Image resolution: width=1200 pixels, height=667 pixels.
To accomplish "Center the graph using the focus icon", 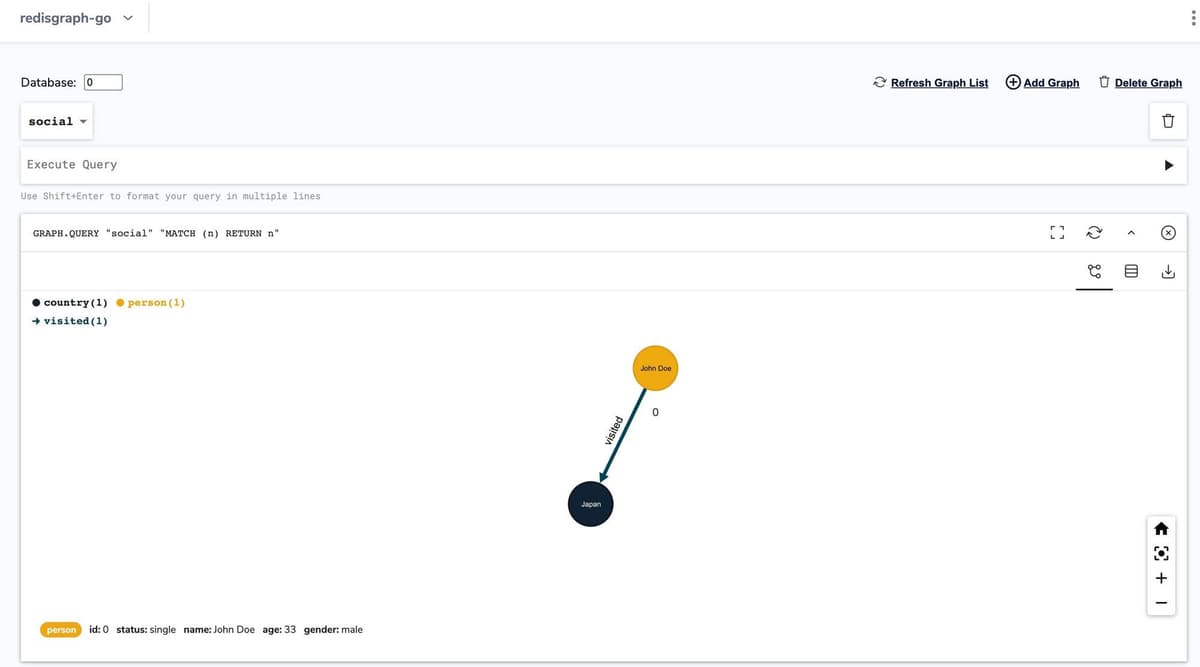I will click(1161, 554).
